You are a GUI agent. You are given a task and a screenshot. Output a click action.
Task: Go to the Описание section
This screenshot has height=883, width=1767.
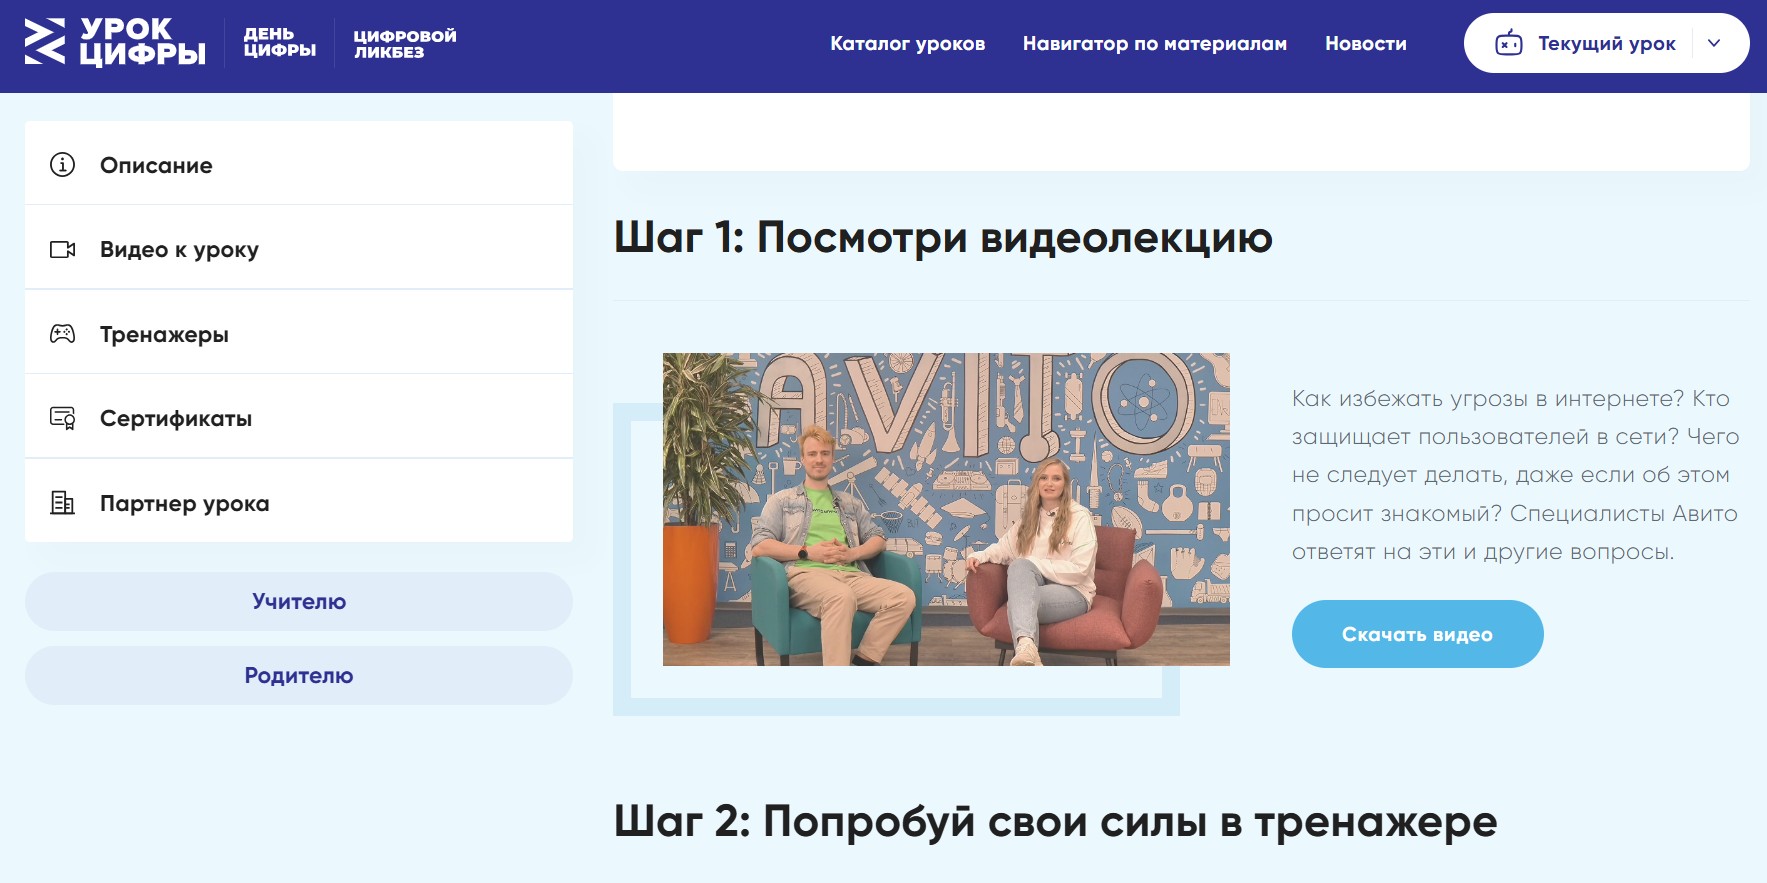tap(299, 163)
